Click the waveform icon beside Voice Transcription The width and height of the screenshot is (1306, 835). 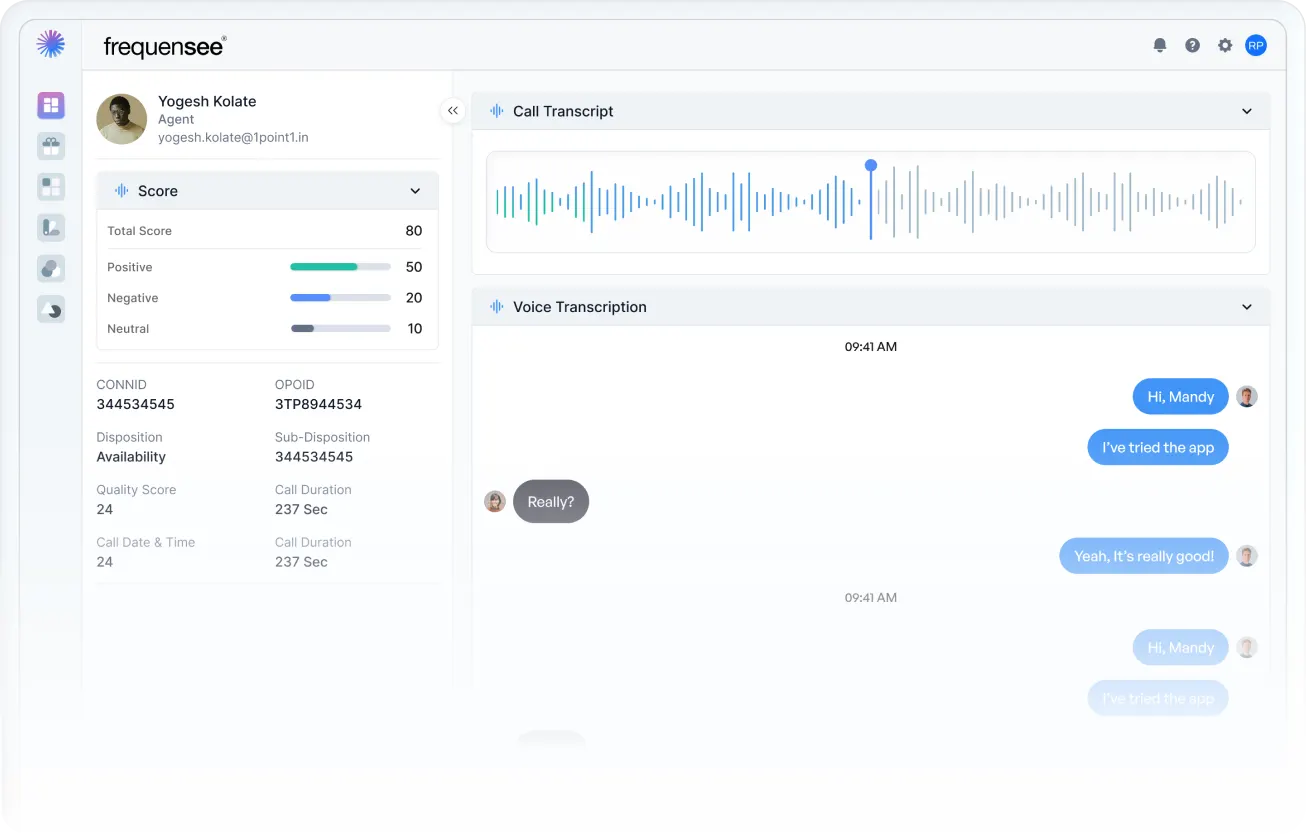(497, 307)
